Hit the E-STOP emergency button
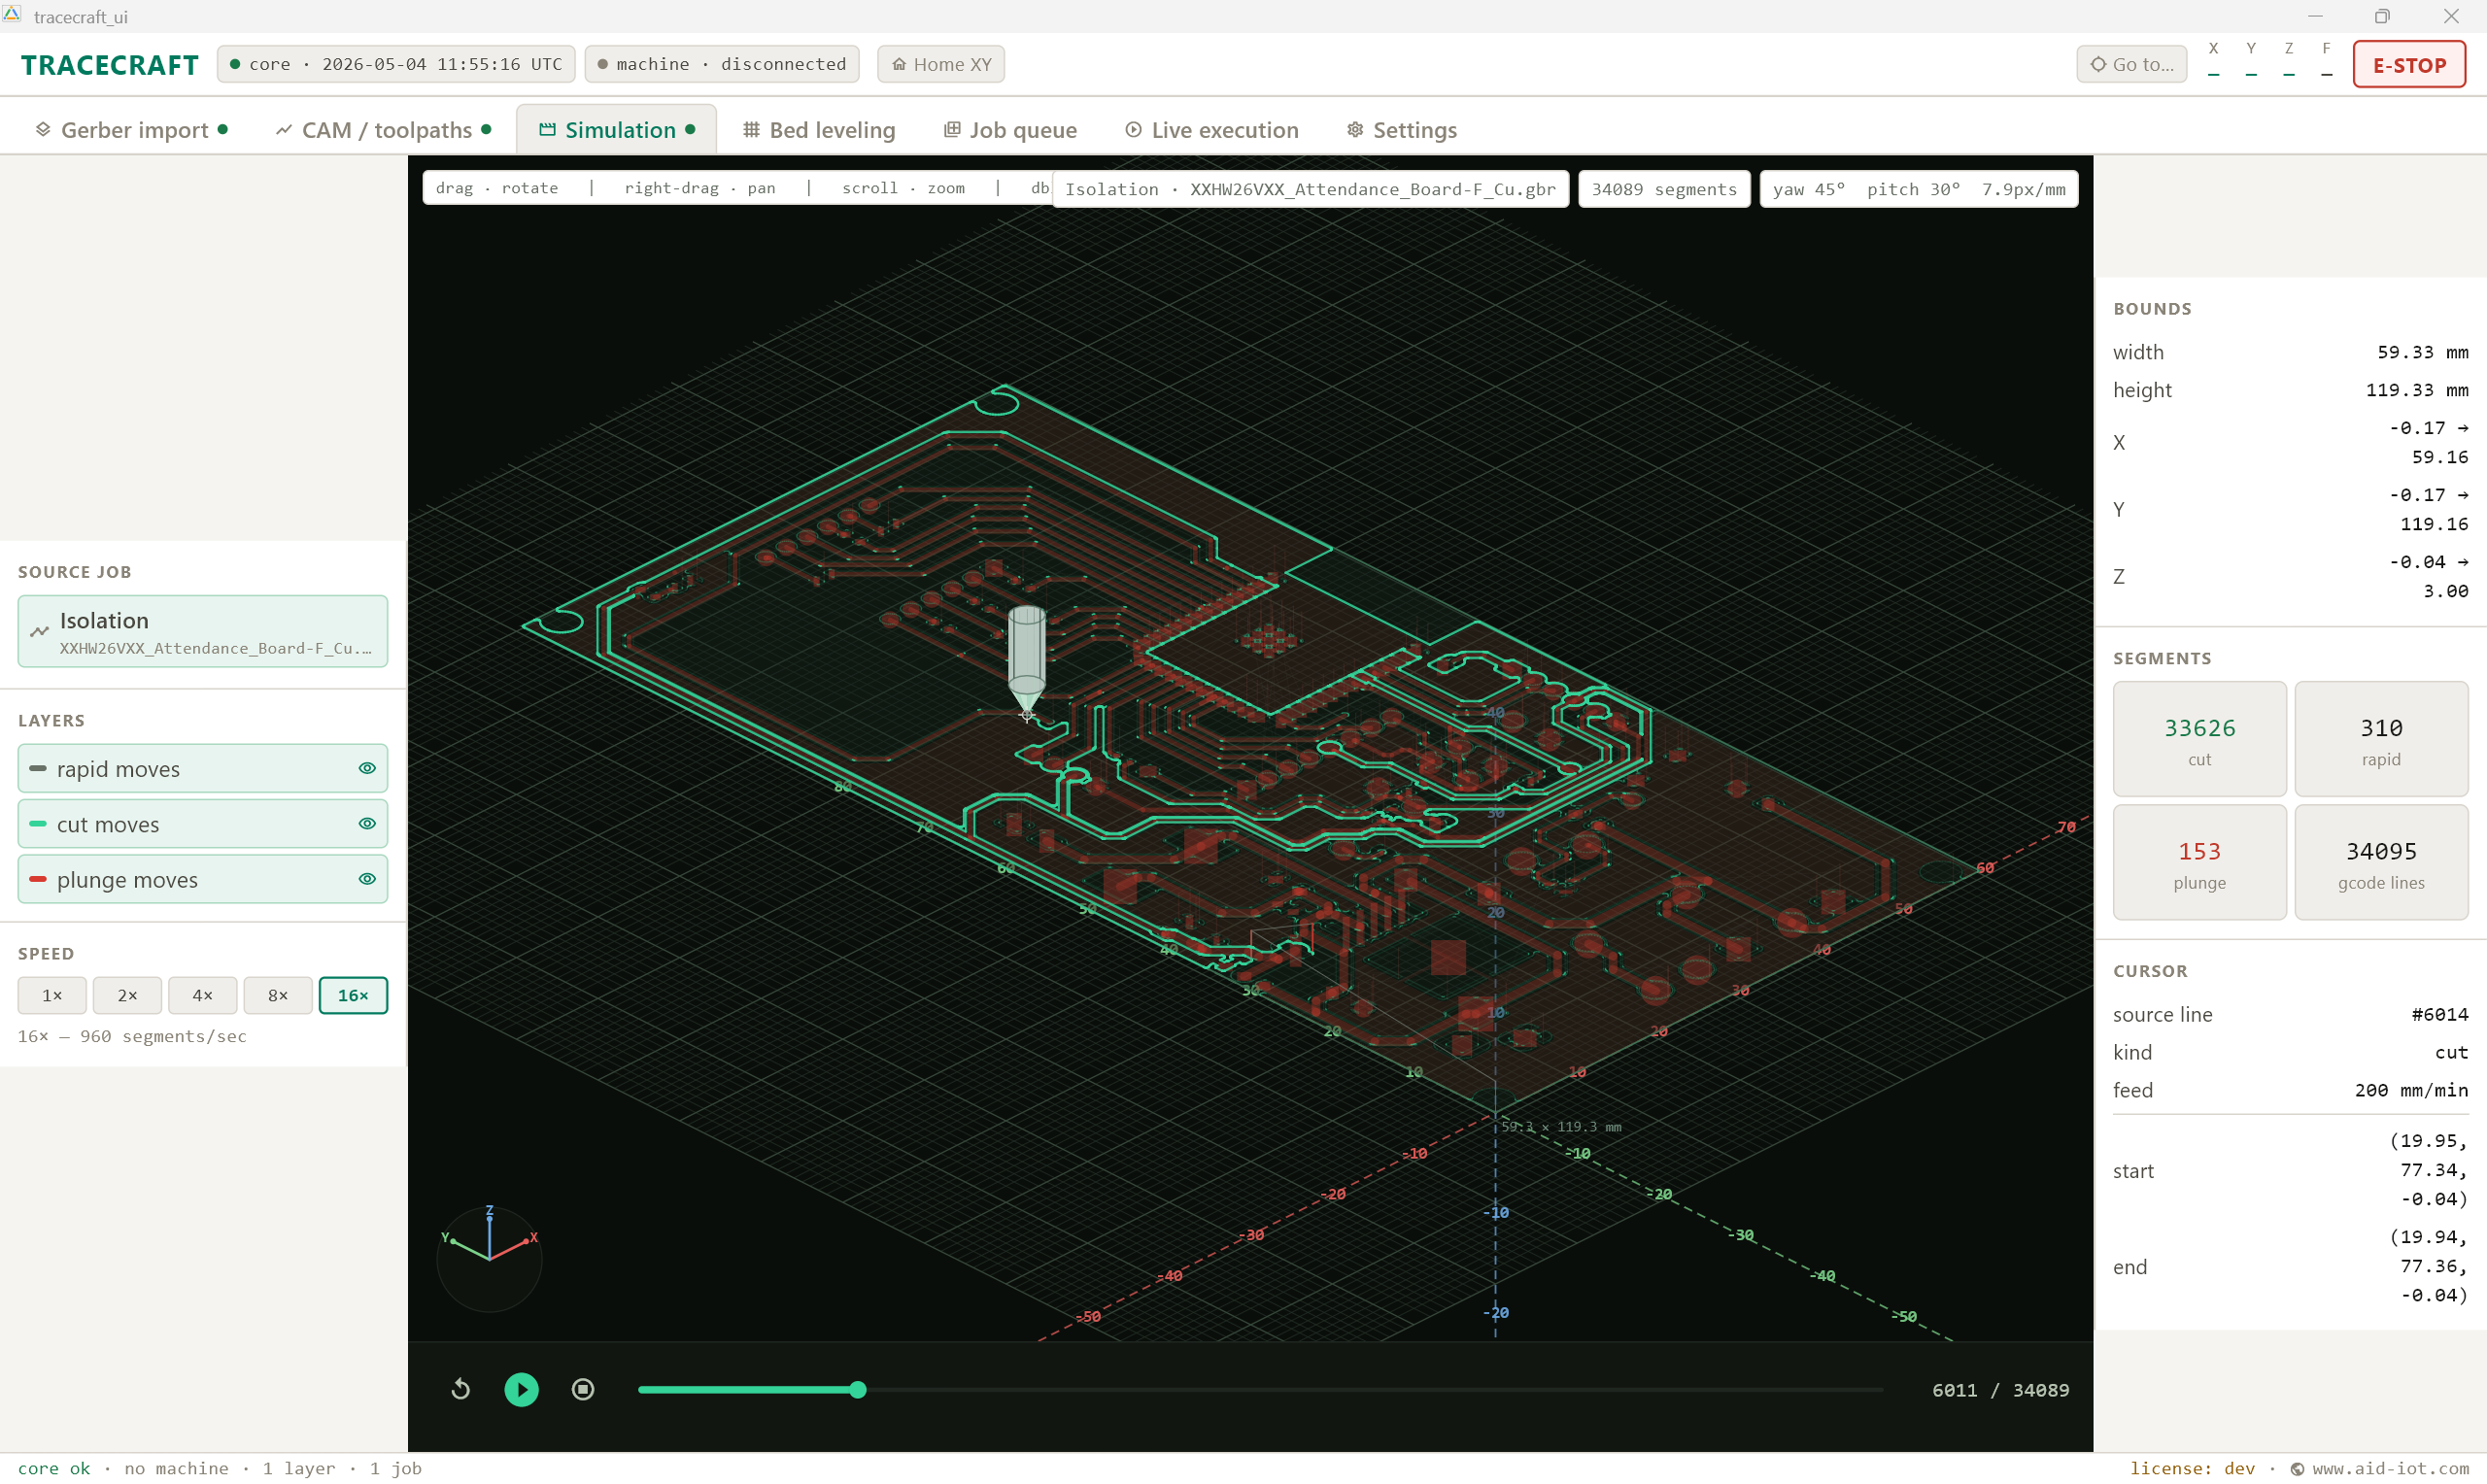The width and height of the screenshot is (2487, 1484). click(x=2409, y=64)
